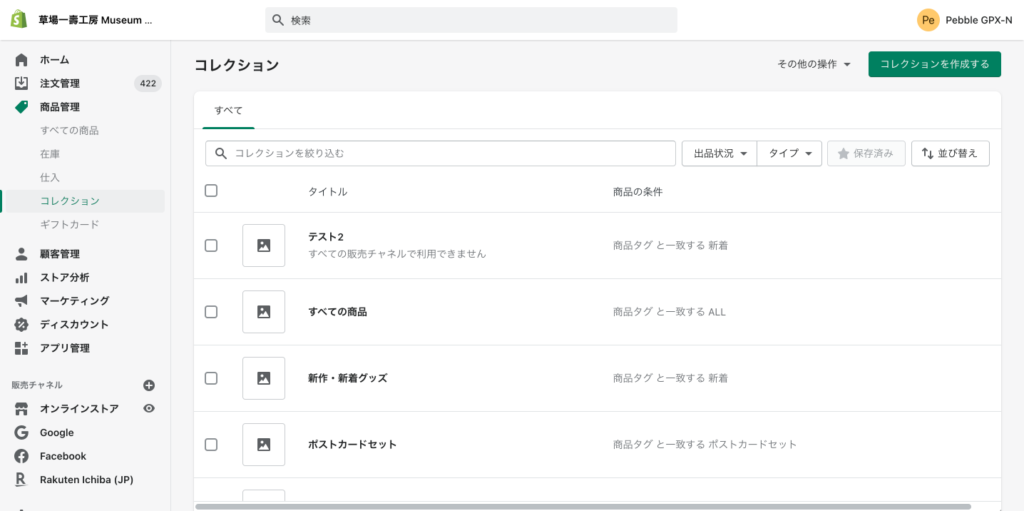Expand the タイプ filter dropdown
1024x511 pixels.
pyautogui.click(x=789, y=153)
